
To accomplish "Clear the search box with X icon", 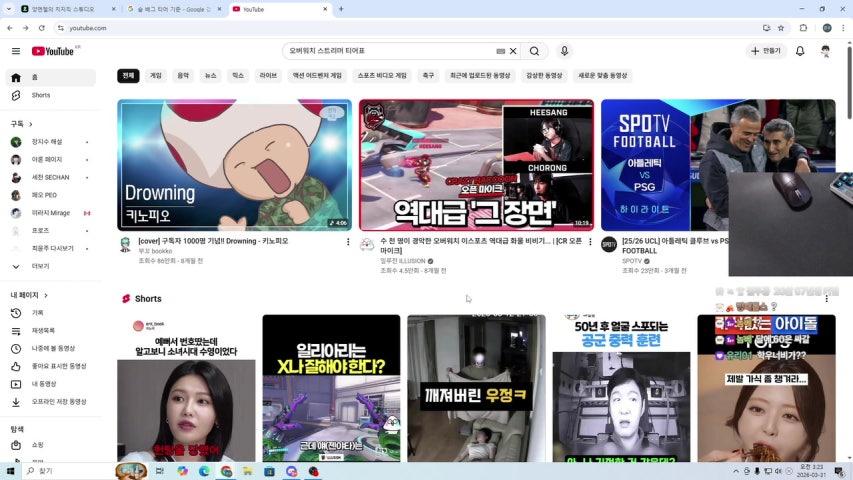I will [514, 51].
